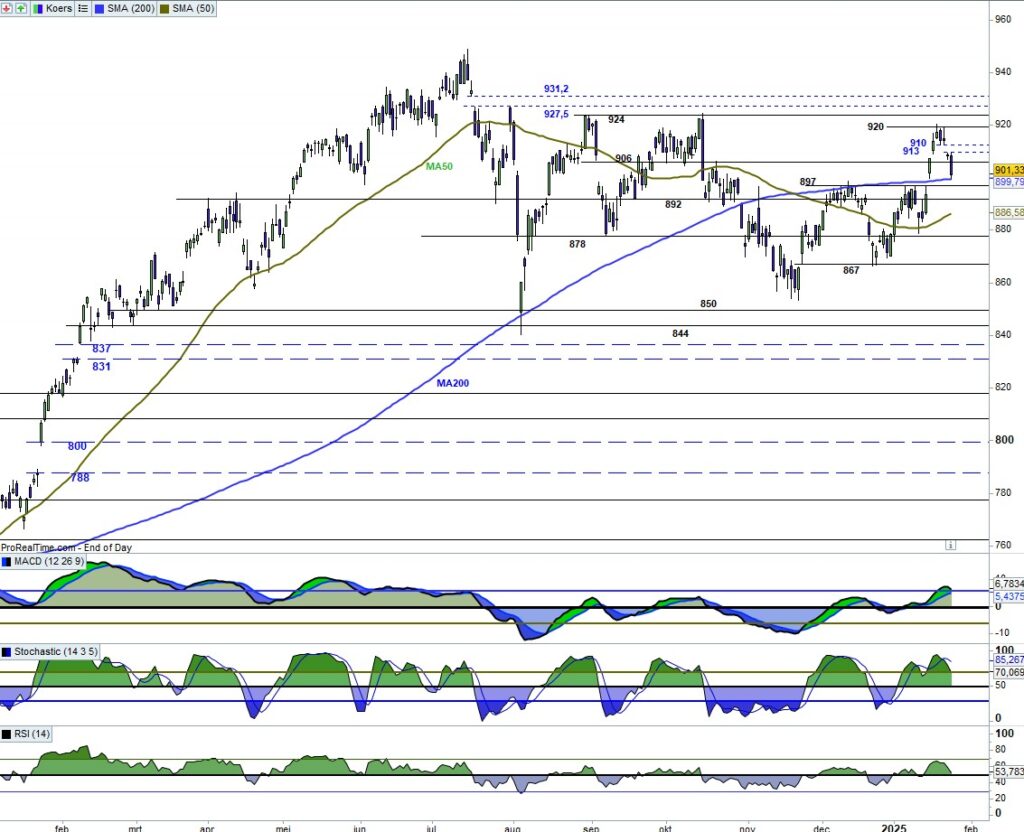1024x832 pixels.
Task: Open the RSI (14) panel label
Action: point(32,734)
